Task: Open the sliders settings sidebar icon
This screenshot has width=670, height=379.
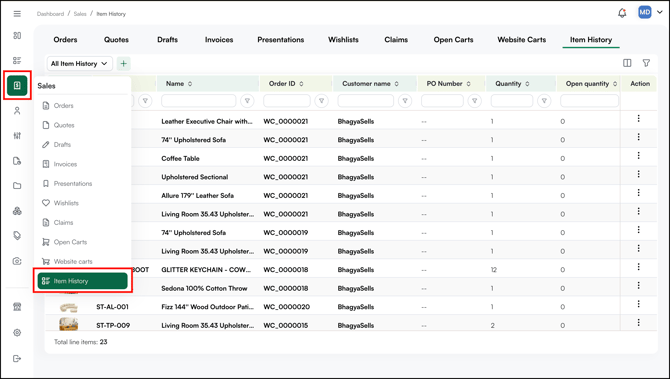Action: (x=17, y=136)
